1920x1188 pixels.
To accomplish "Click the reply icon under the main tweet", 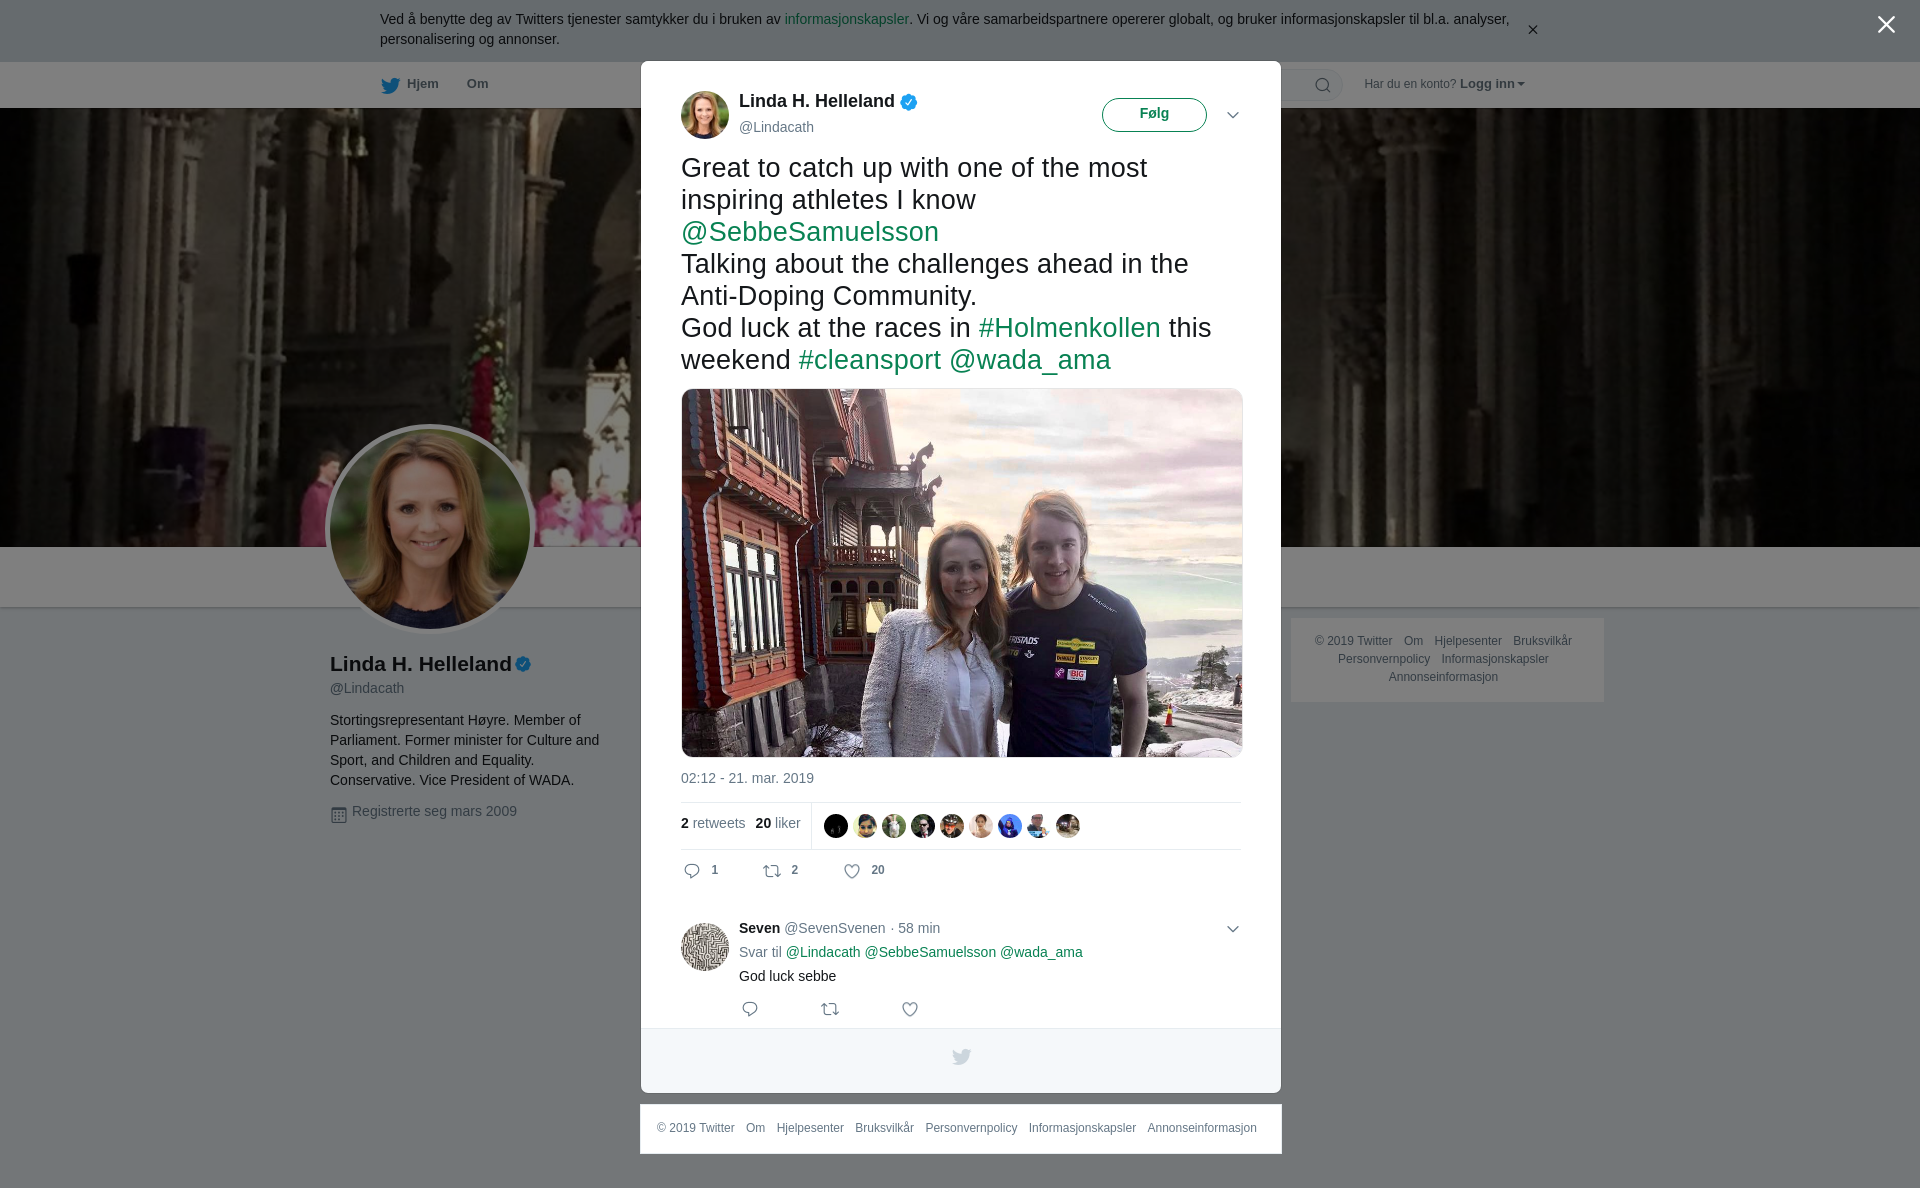I will (692, 871).
